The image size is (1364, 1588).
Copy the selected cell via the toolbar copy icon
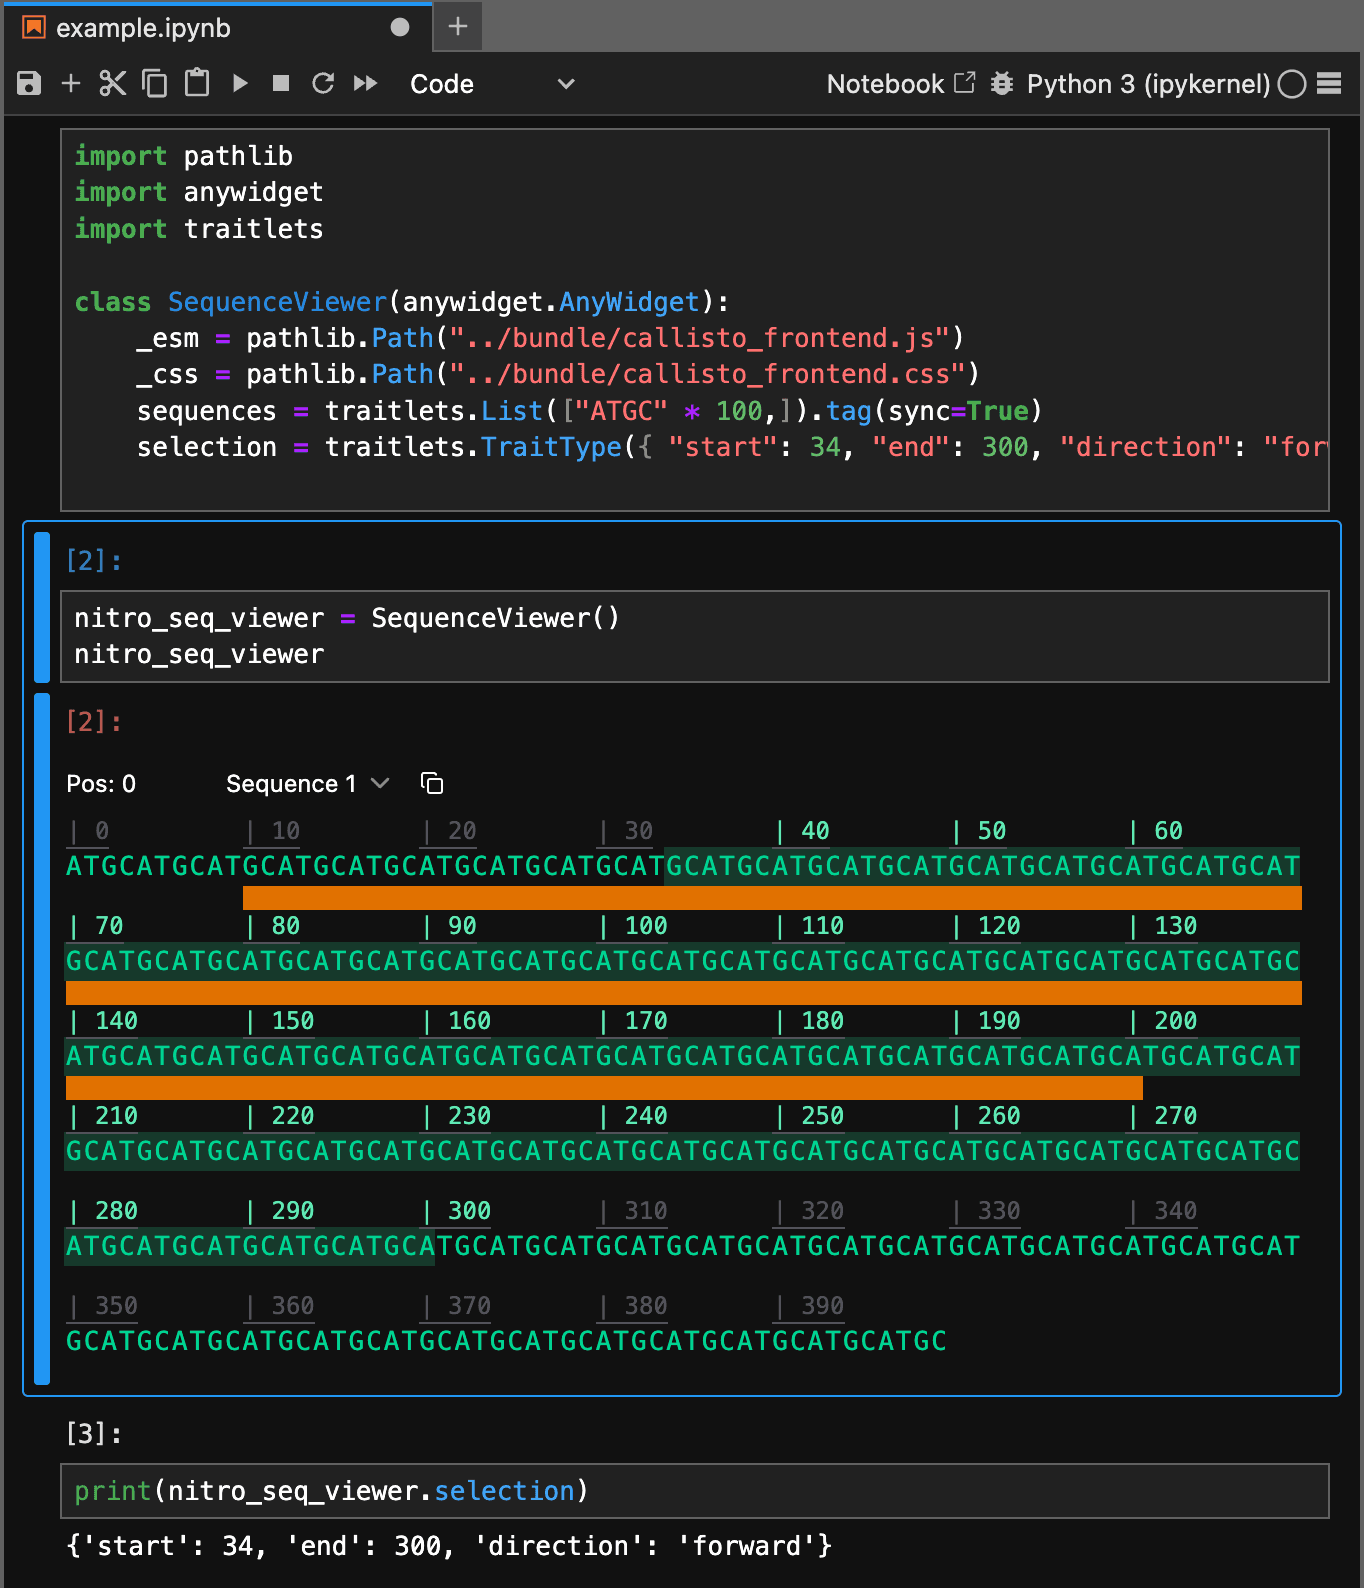click(x=155, y=84)
